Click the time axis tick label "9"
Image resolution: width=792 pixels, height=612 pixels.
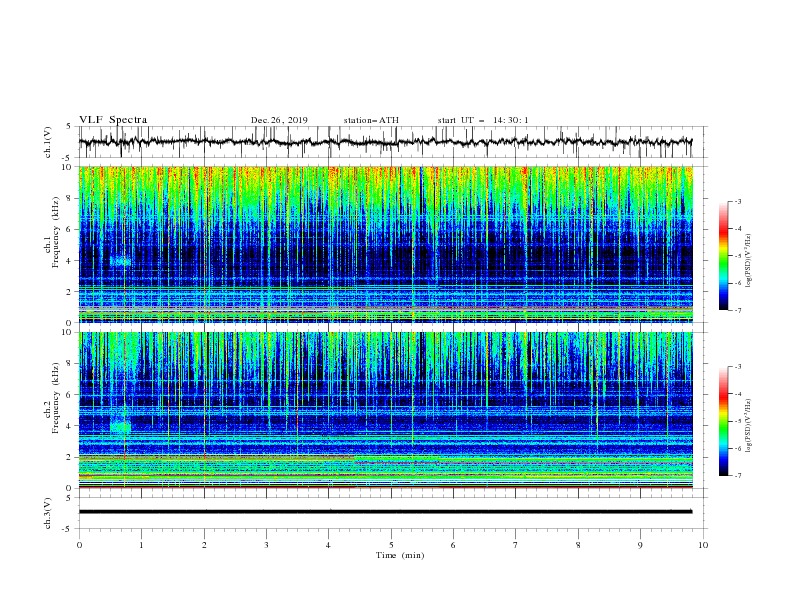tap(640, 545)
